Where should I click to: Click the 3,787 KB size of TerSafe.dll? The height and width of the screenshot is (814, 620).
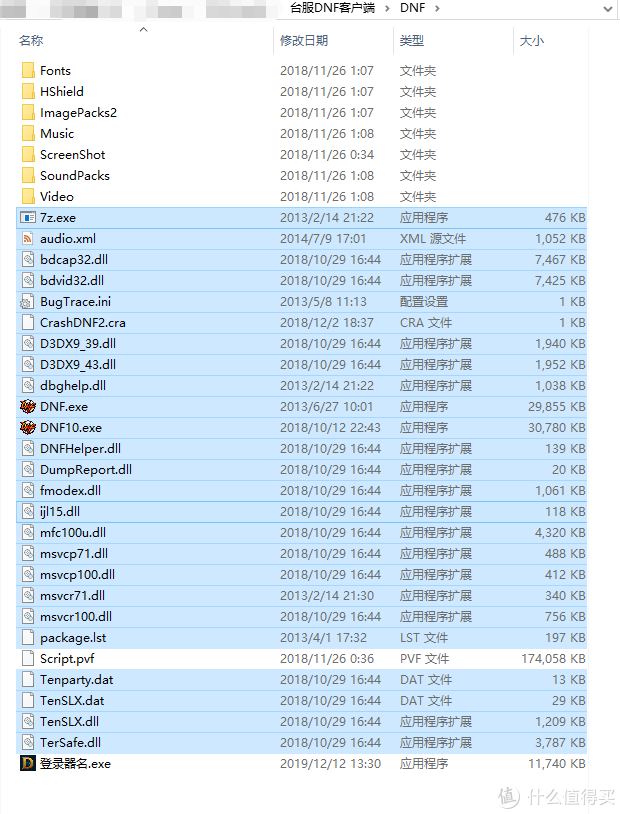[x=560, y=742]
